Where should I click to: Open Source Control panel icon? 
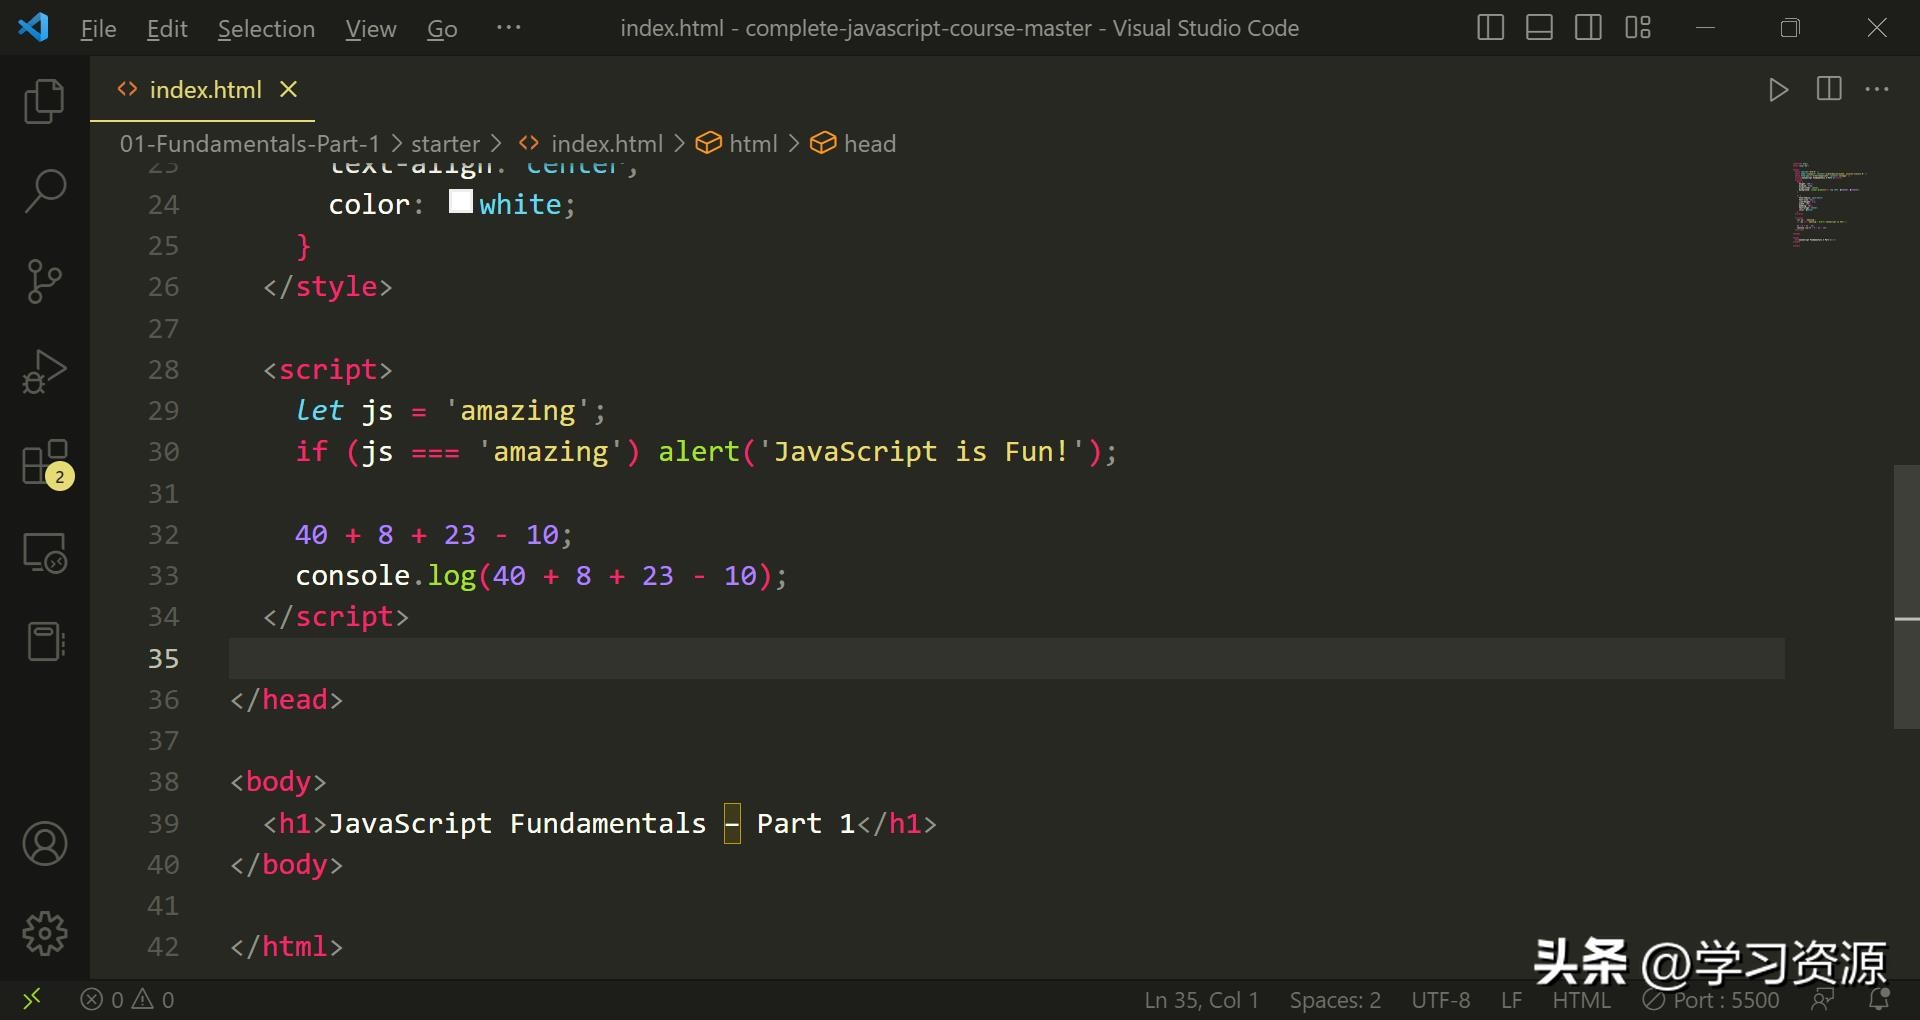[44, 281]
